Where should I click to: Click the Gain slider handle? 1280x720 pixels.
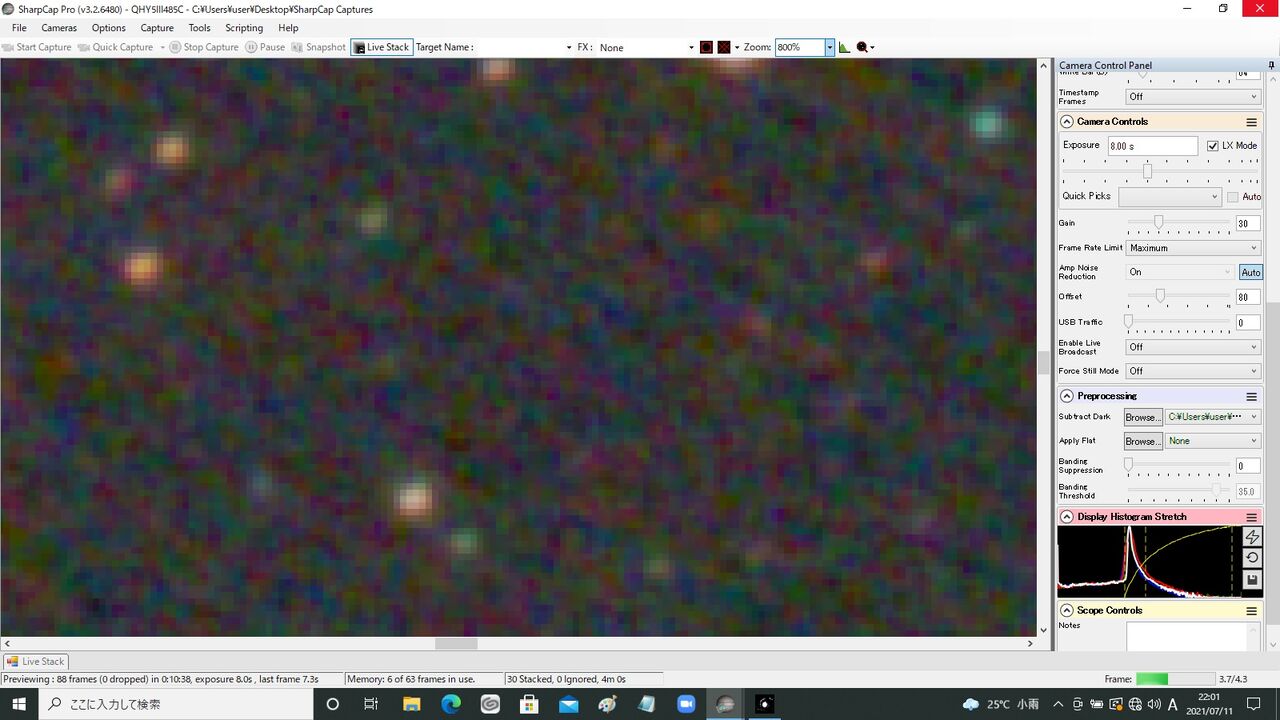click(x=1158, y=222)
